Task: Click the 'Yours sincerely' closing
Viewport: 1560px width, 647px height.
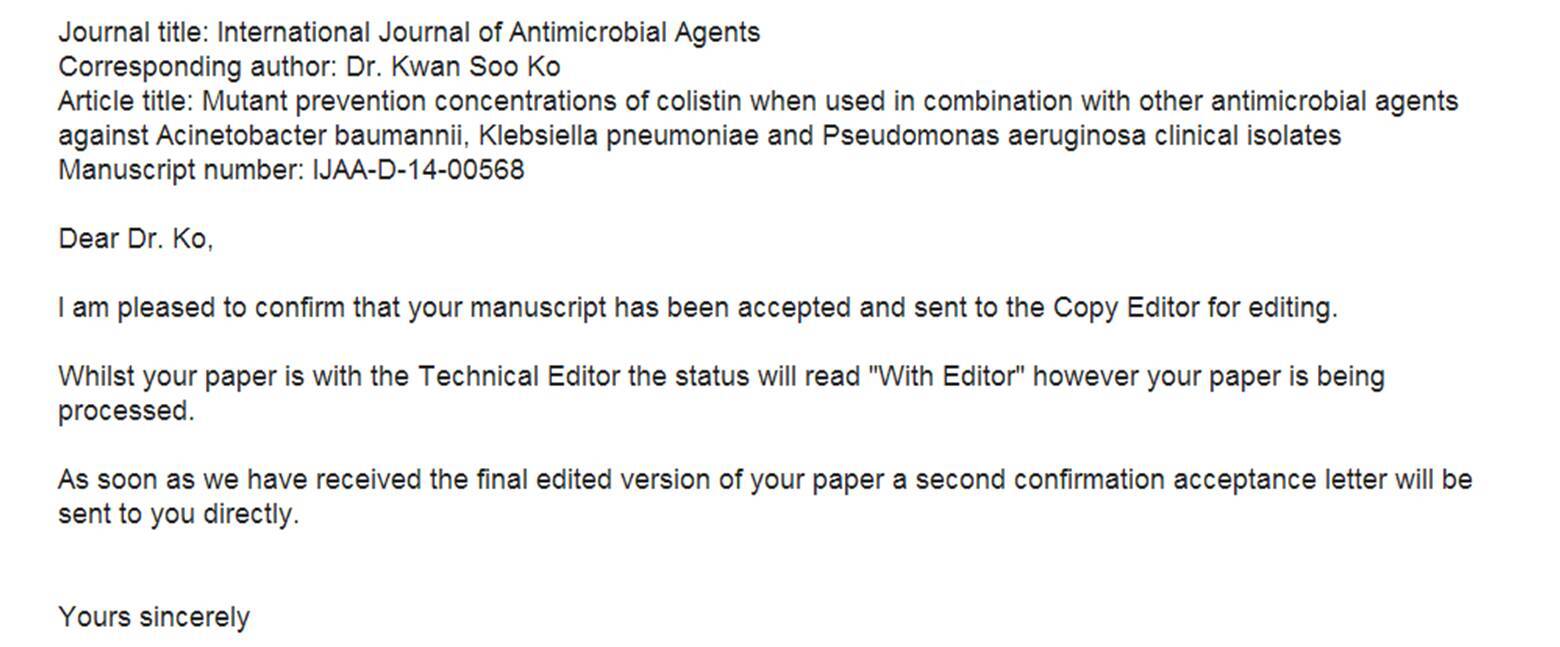Action: [x=154, y=618]
